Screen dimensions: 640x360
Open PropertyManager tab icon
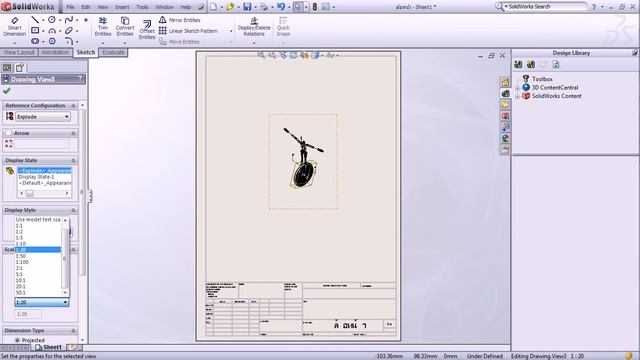[20, 68]
